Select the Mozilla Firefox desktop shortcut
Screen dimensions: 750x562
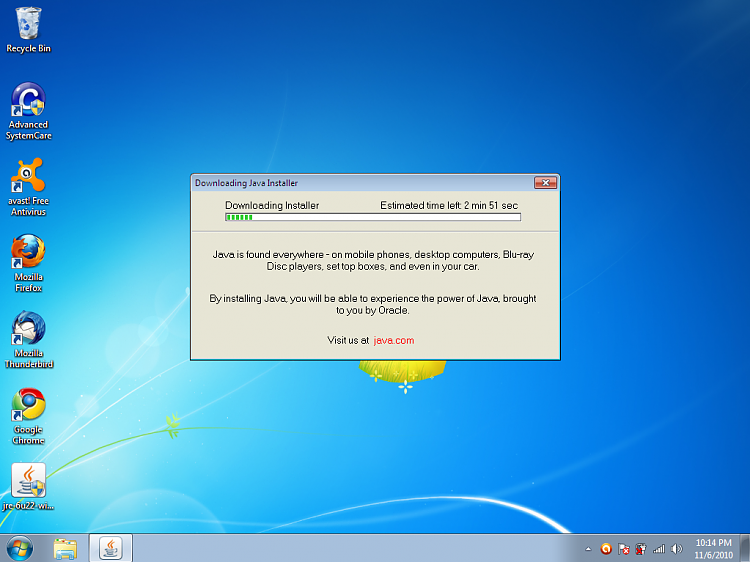coord(28,264)
